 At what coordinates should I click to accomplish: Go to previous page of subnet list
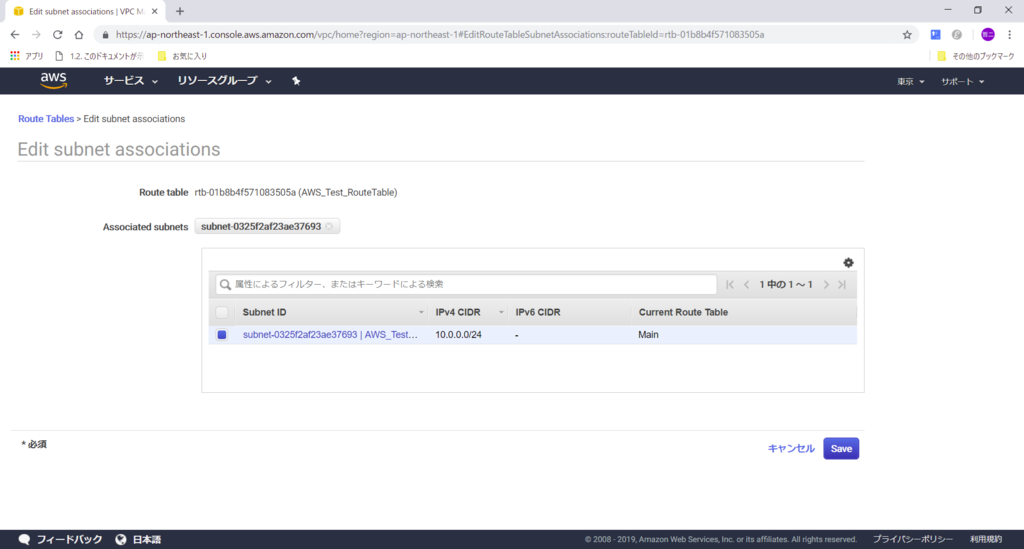(746, 285)
